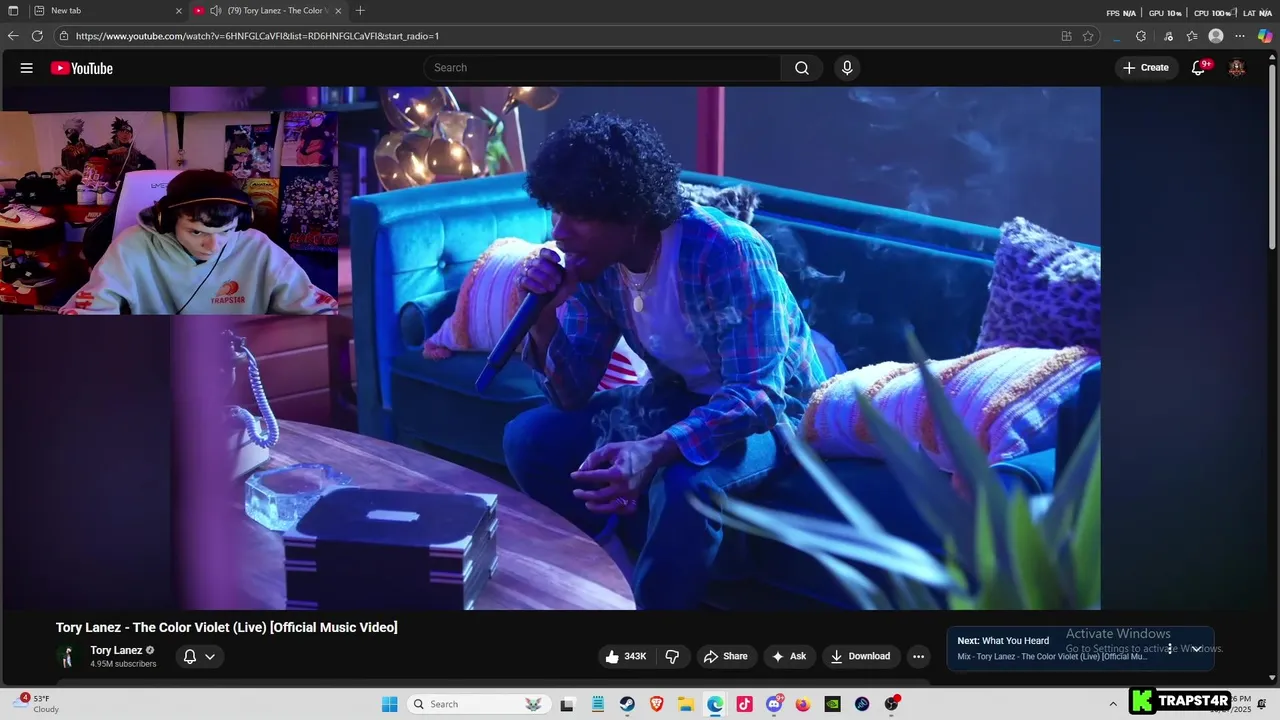Launch Brave browser from the taskbar
Screen dimensions: 1280x720
pos(657,704)
